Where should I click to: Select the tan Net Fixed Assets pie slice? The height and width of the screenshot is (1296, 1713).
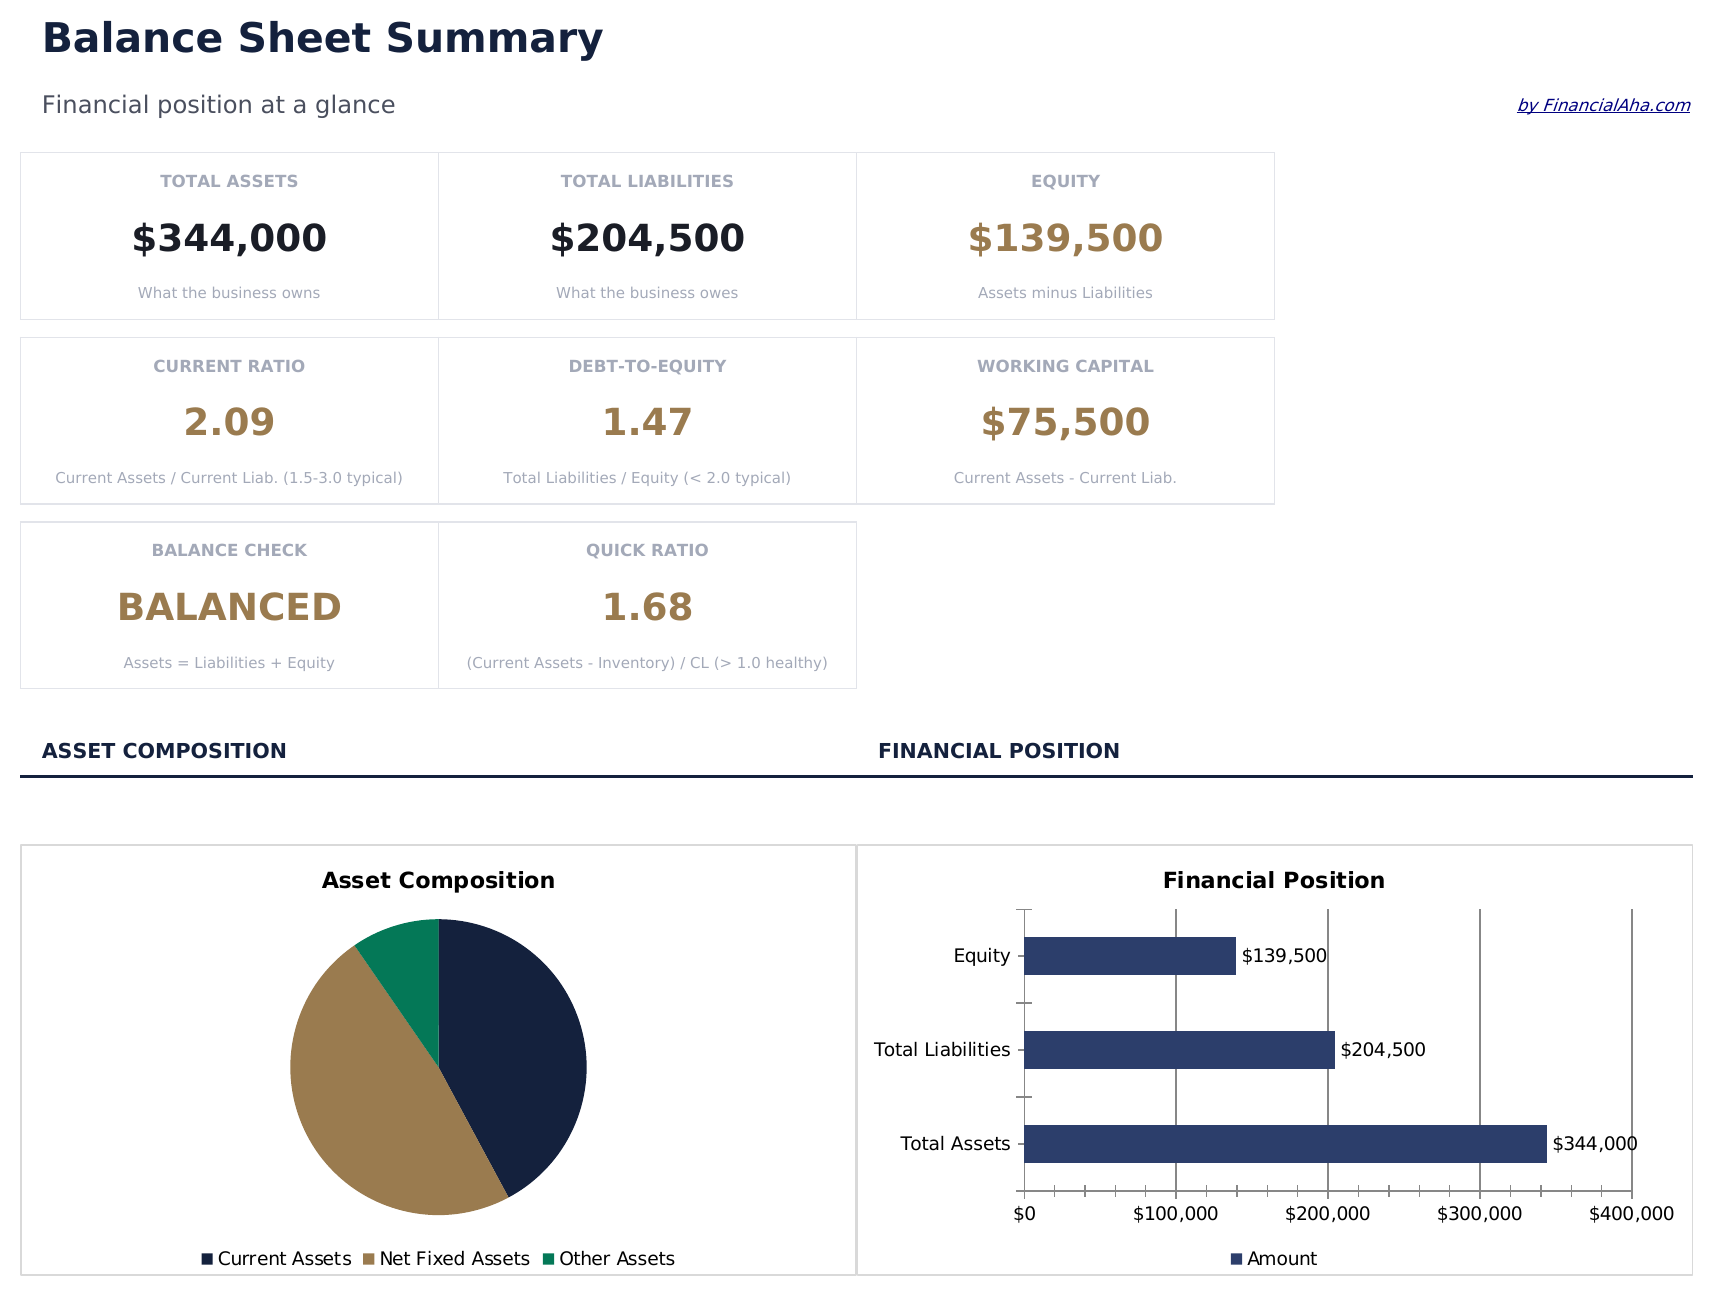pyautogui.click(x=370, y=1090)
